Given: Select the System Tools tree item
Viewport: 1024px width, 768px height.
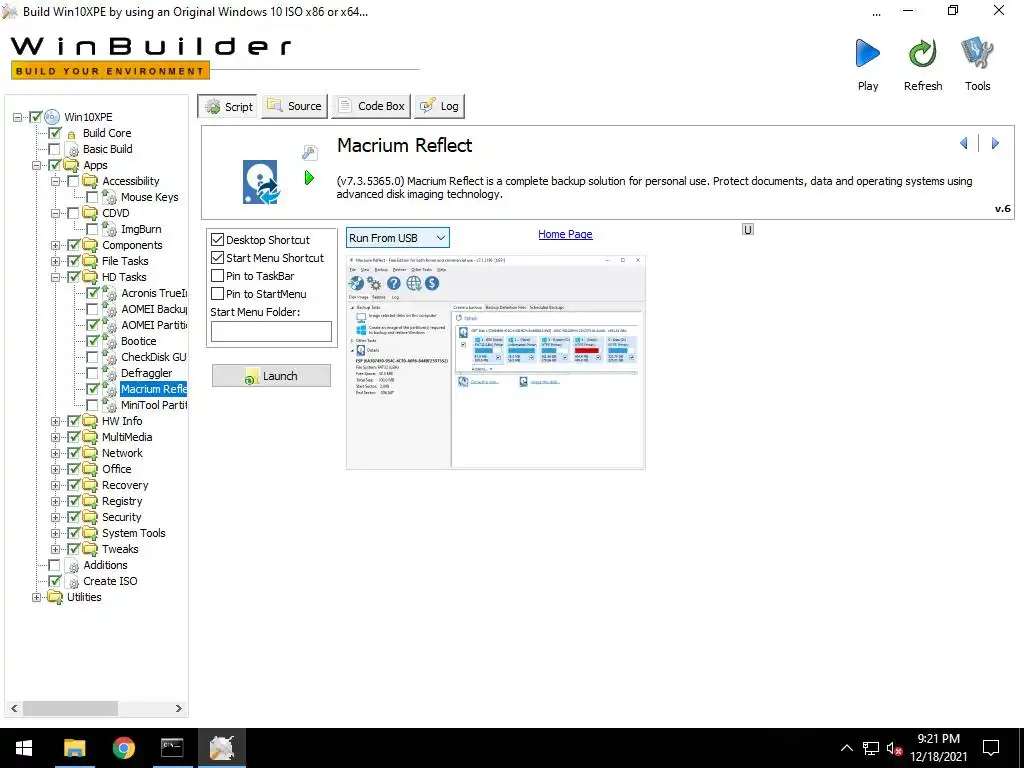Looking at the screenshot, I should [x=133, y=533].
